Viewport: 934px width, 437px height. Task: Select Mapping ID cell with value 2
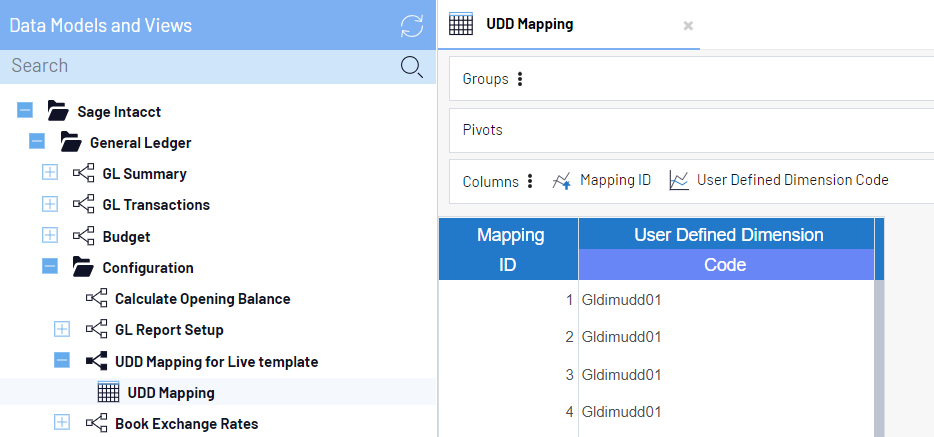(x=509, y=337)
